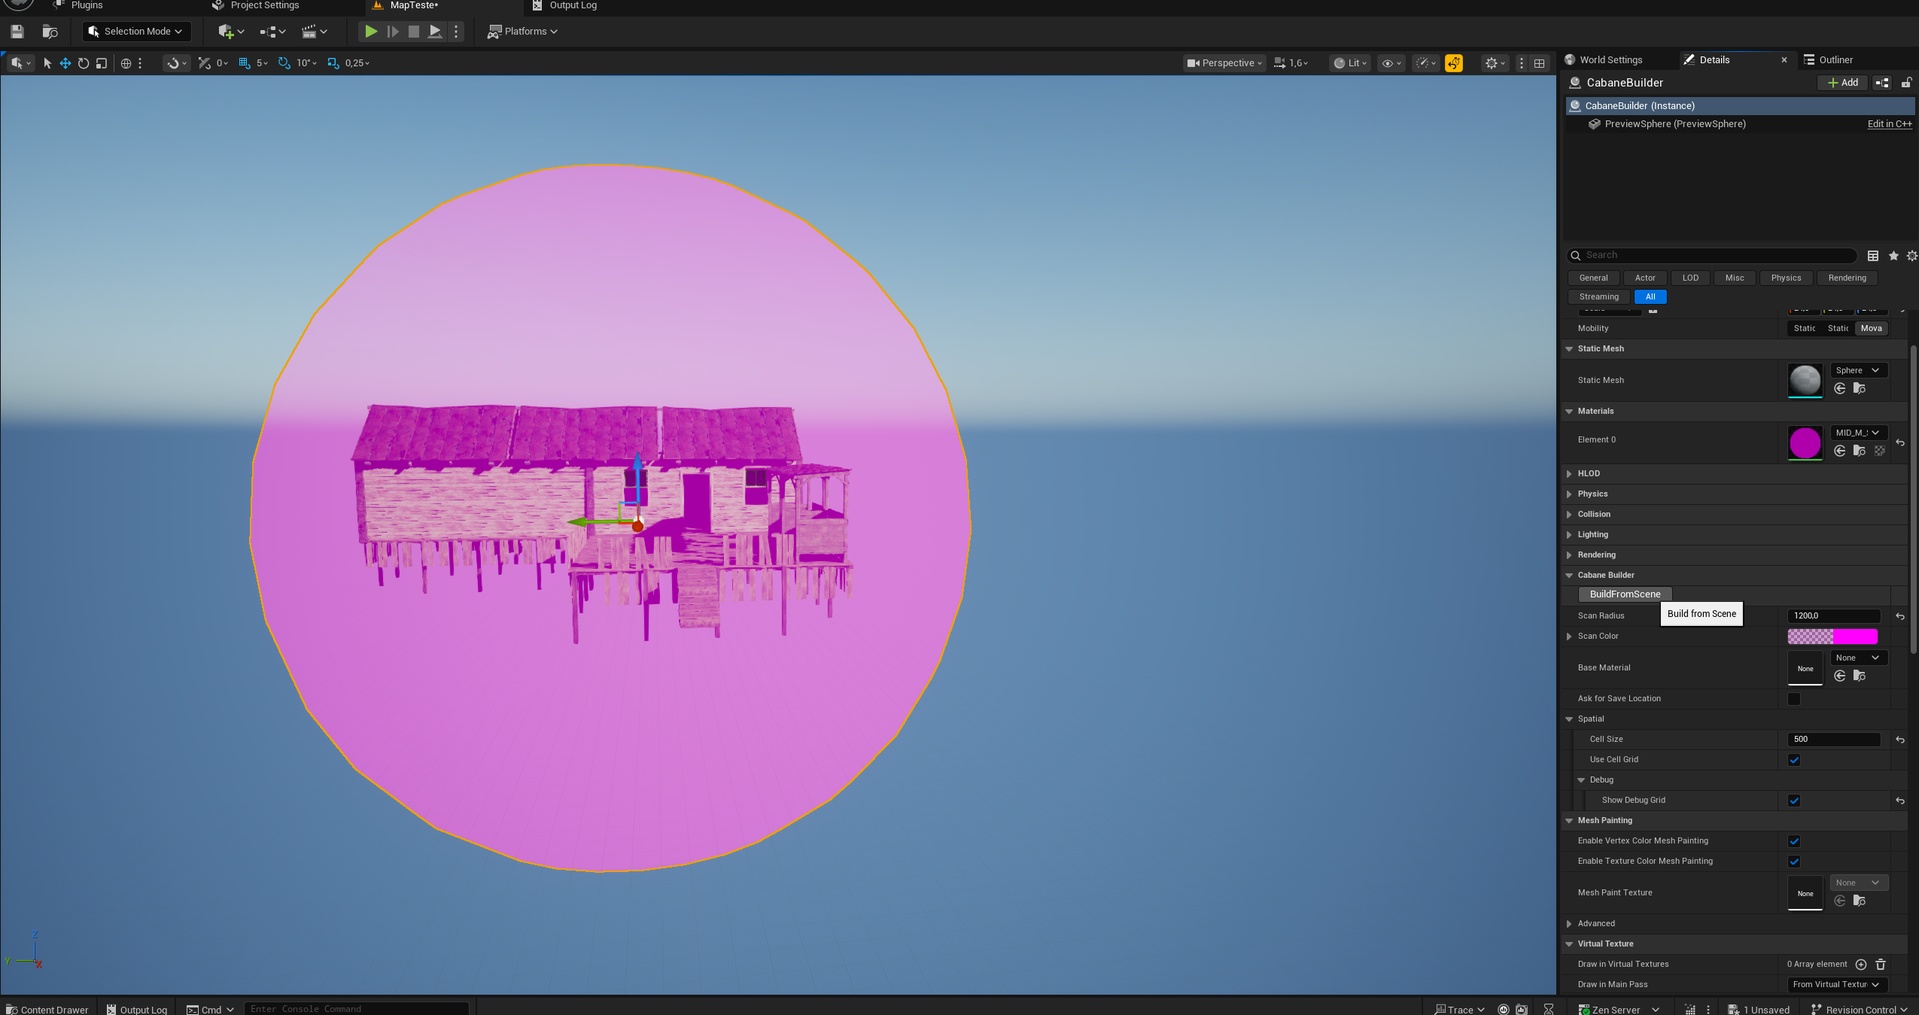Click the BuildFromScene button
This screenshot has width=1919, height=1015.
click(x=1625, y=595)
